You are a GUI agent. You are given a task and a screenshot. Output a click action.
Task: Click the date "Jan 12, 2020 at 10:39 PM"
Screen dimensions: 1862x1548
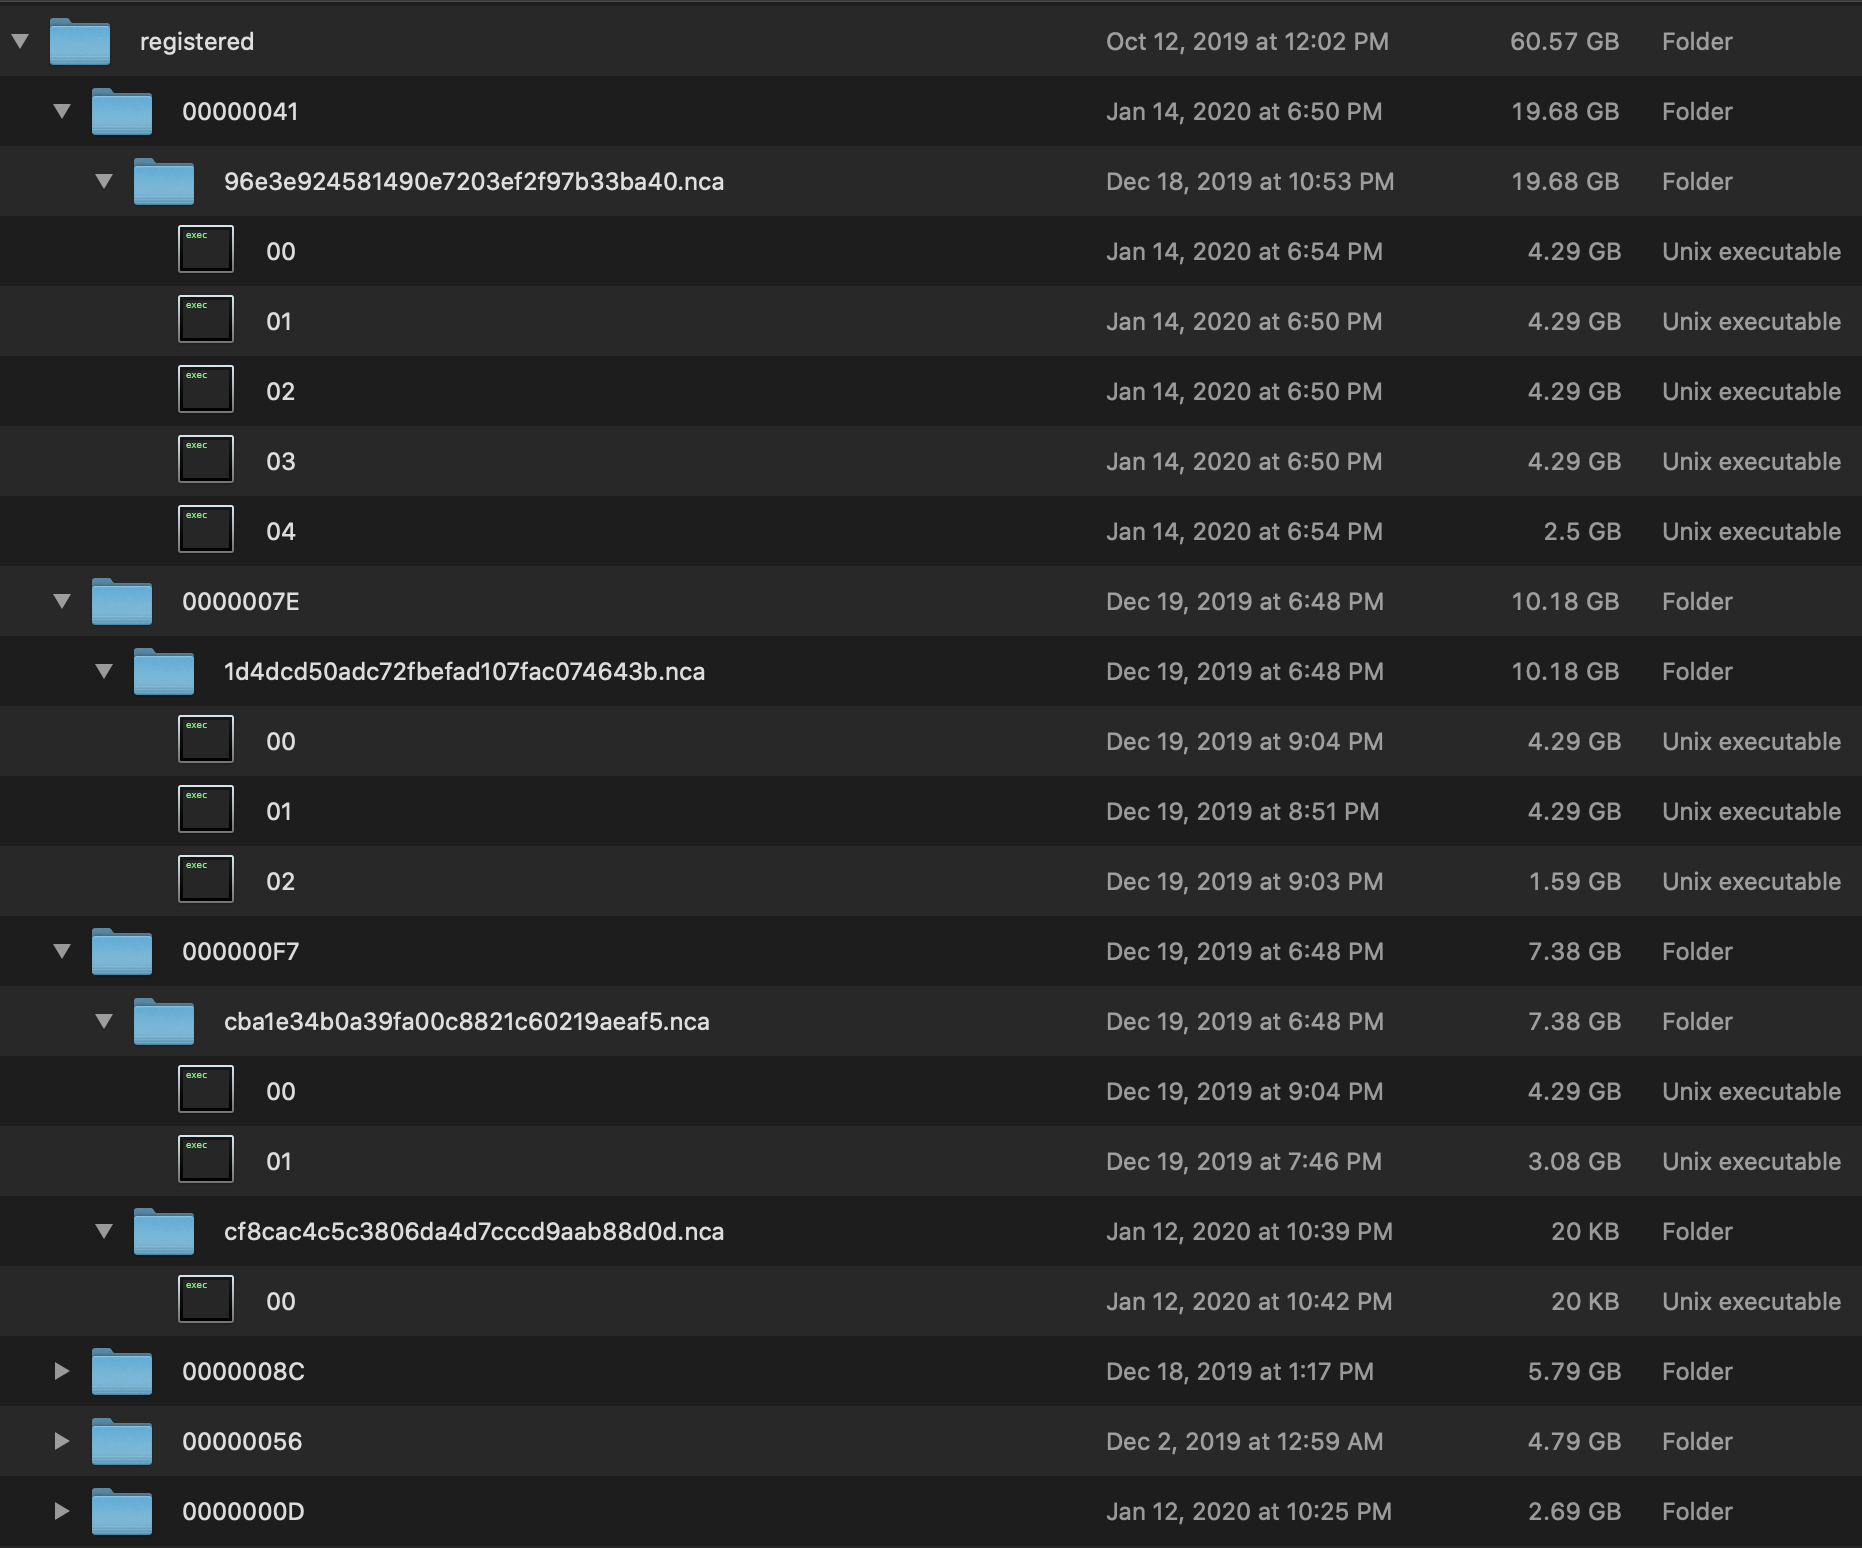[x=1249, y=1232]
